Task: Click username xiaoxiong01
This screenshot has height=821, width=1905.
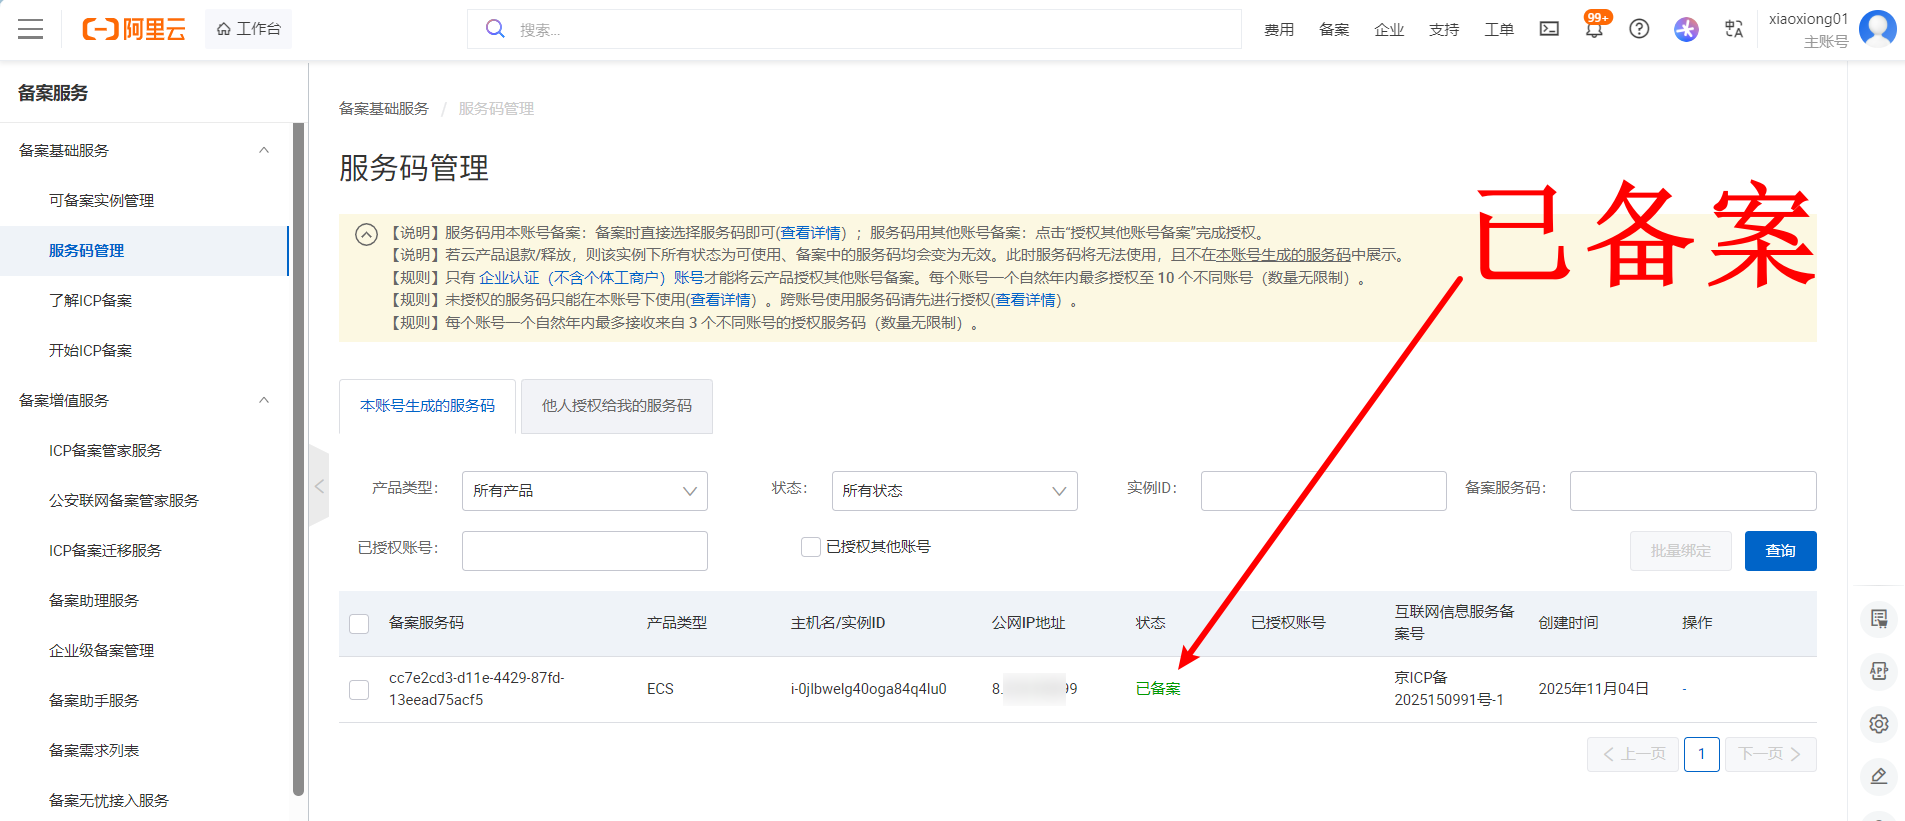Action: click(1808, 19)
